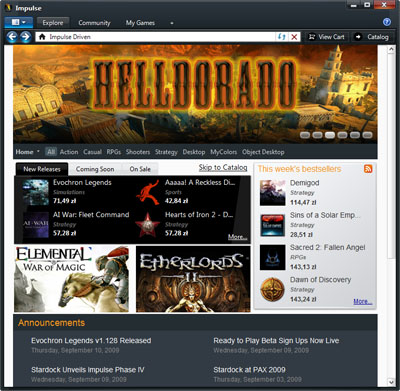Open the Hearts of Iron 2 title
Screen dimensions: 400x391
point(199,215)
